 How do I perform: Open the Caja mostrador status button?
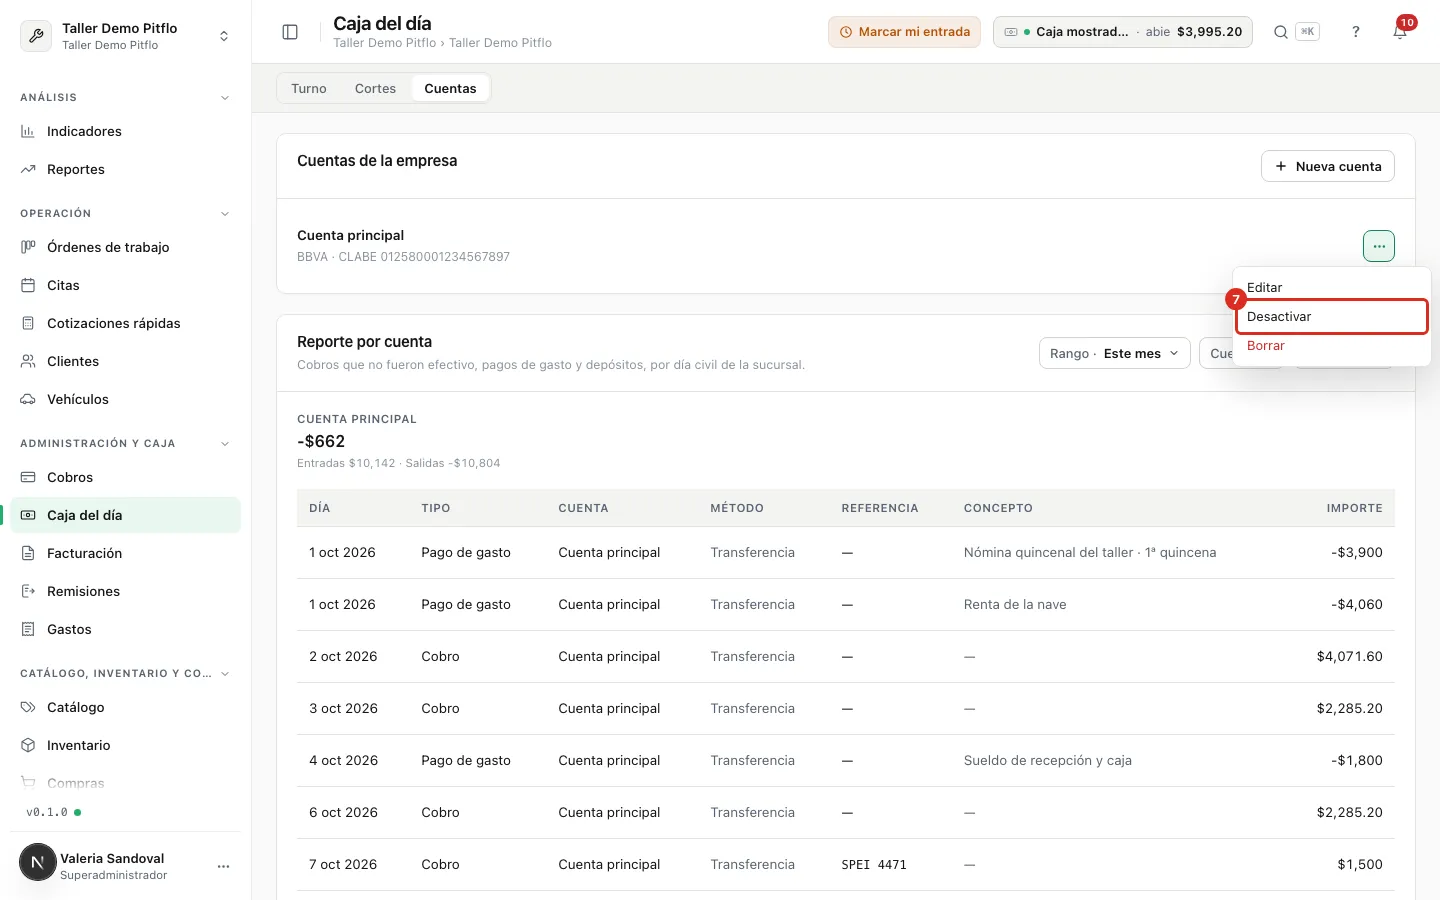(1123, 32)
